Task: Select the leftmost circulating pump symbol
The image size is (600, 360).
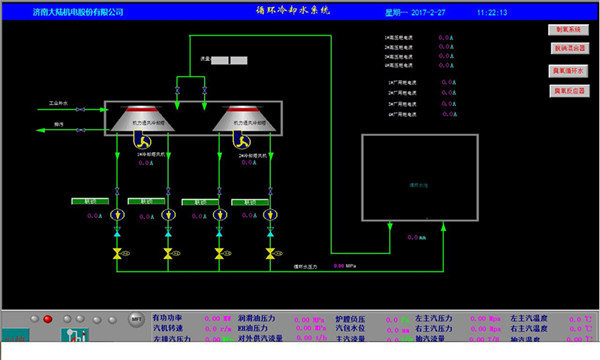Action: pos(117,215)
